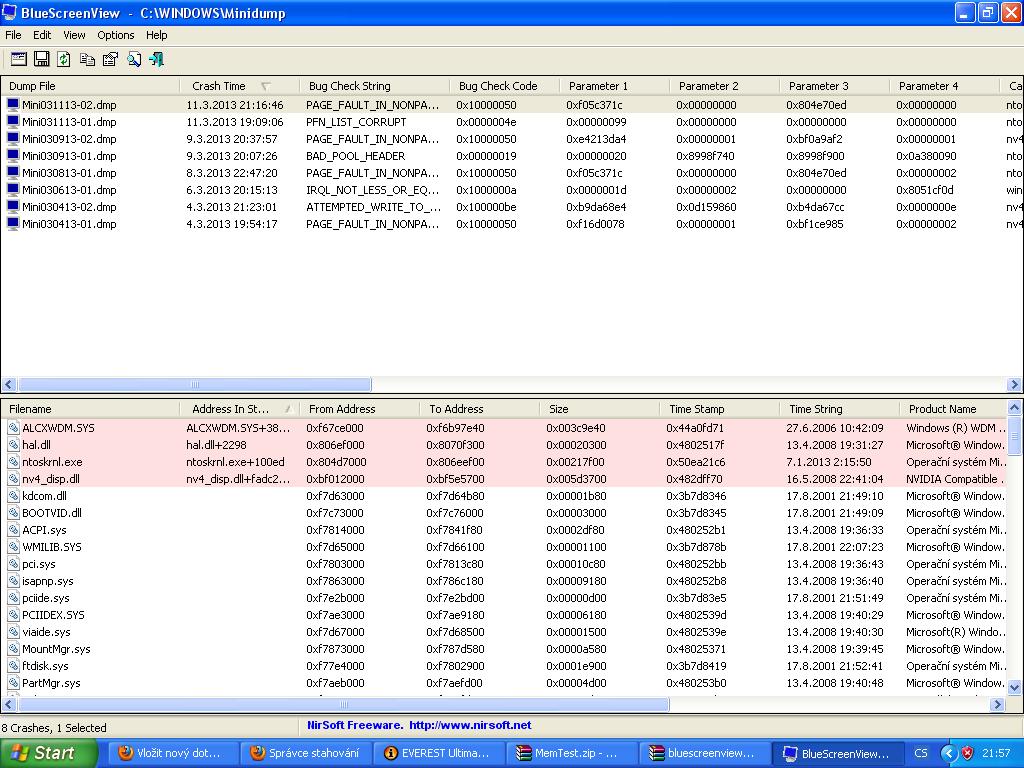Image resolution: width=1024 pixels, height=768 pixels.
Task: Click the hal.dll file icon
Action: point(14,445)
